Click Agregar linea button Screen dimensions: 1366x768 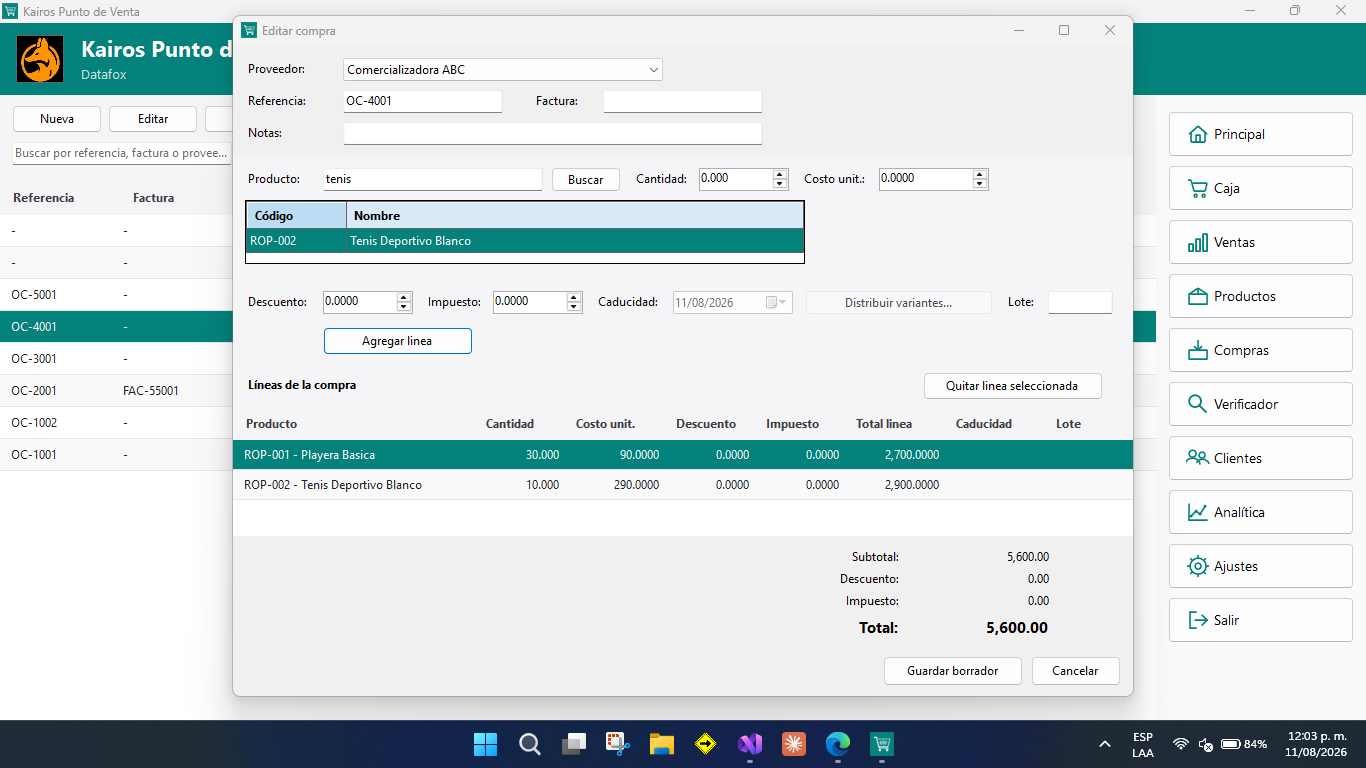(398, 341)
